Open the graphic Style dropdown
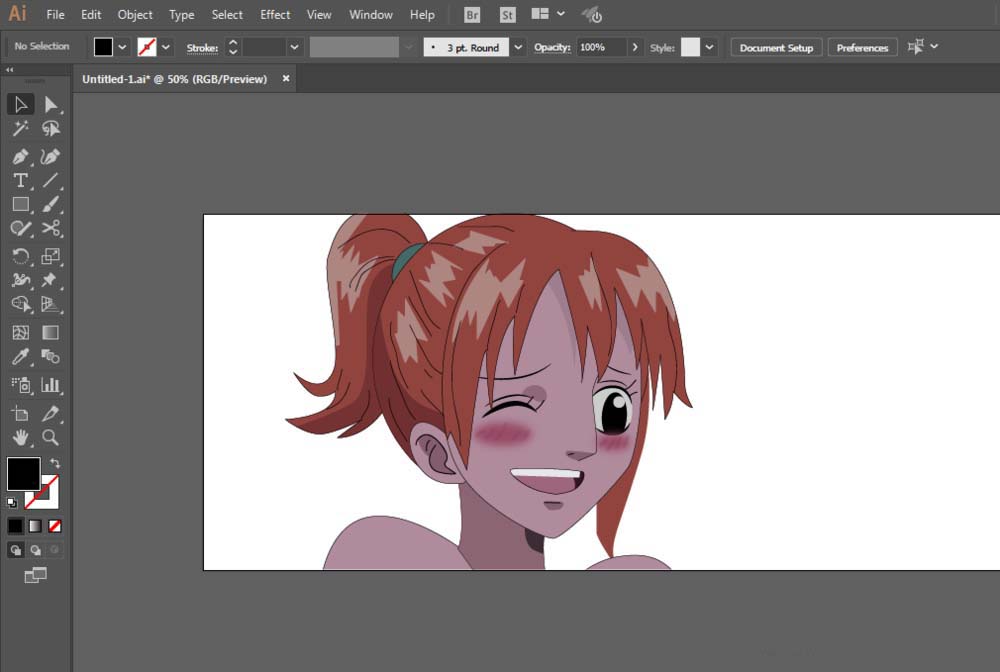This screenshot has width=1000, height=672. coord(709,47)
